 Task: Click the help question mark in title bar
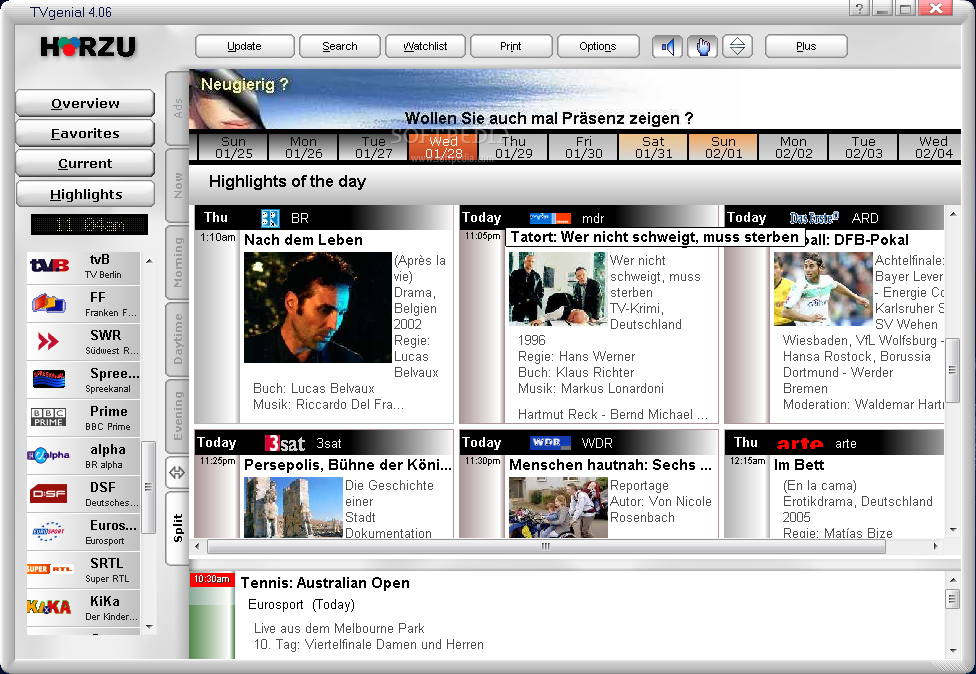(x=859, y=8)
